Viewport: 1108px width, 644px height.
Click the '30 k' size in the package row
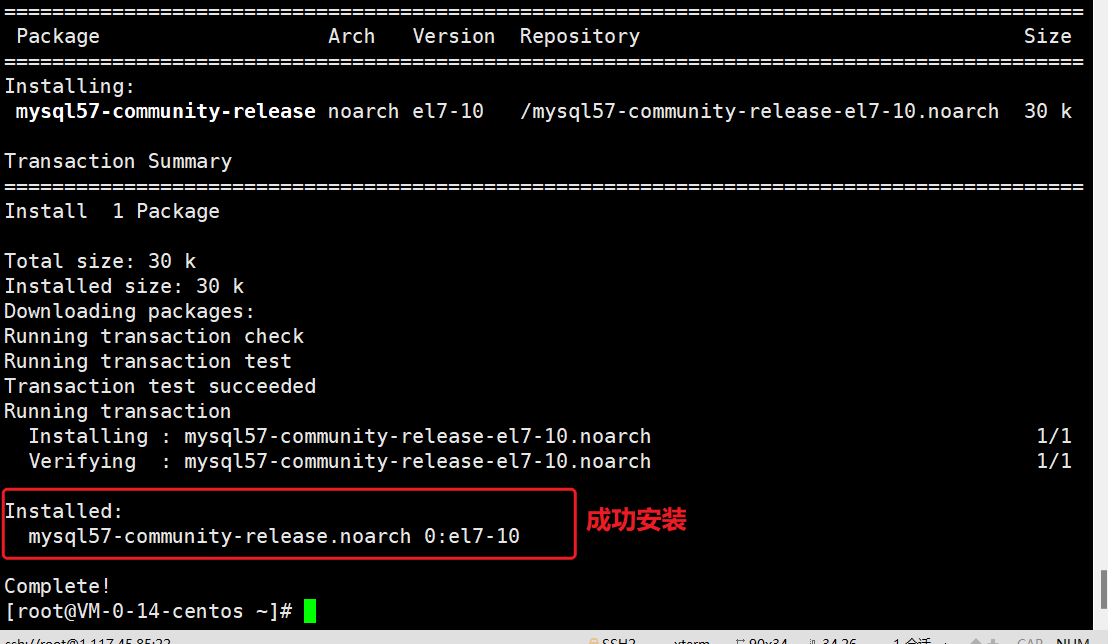(x=1047, y=112)
